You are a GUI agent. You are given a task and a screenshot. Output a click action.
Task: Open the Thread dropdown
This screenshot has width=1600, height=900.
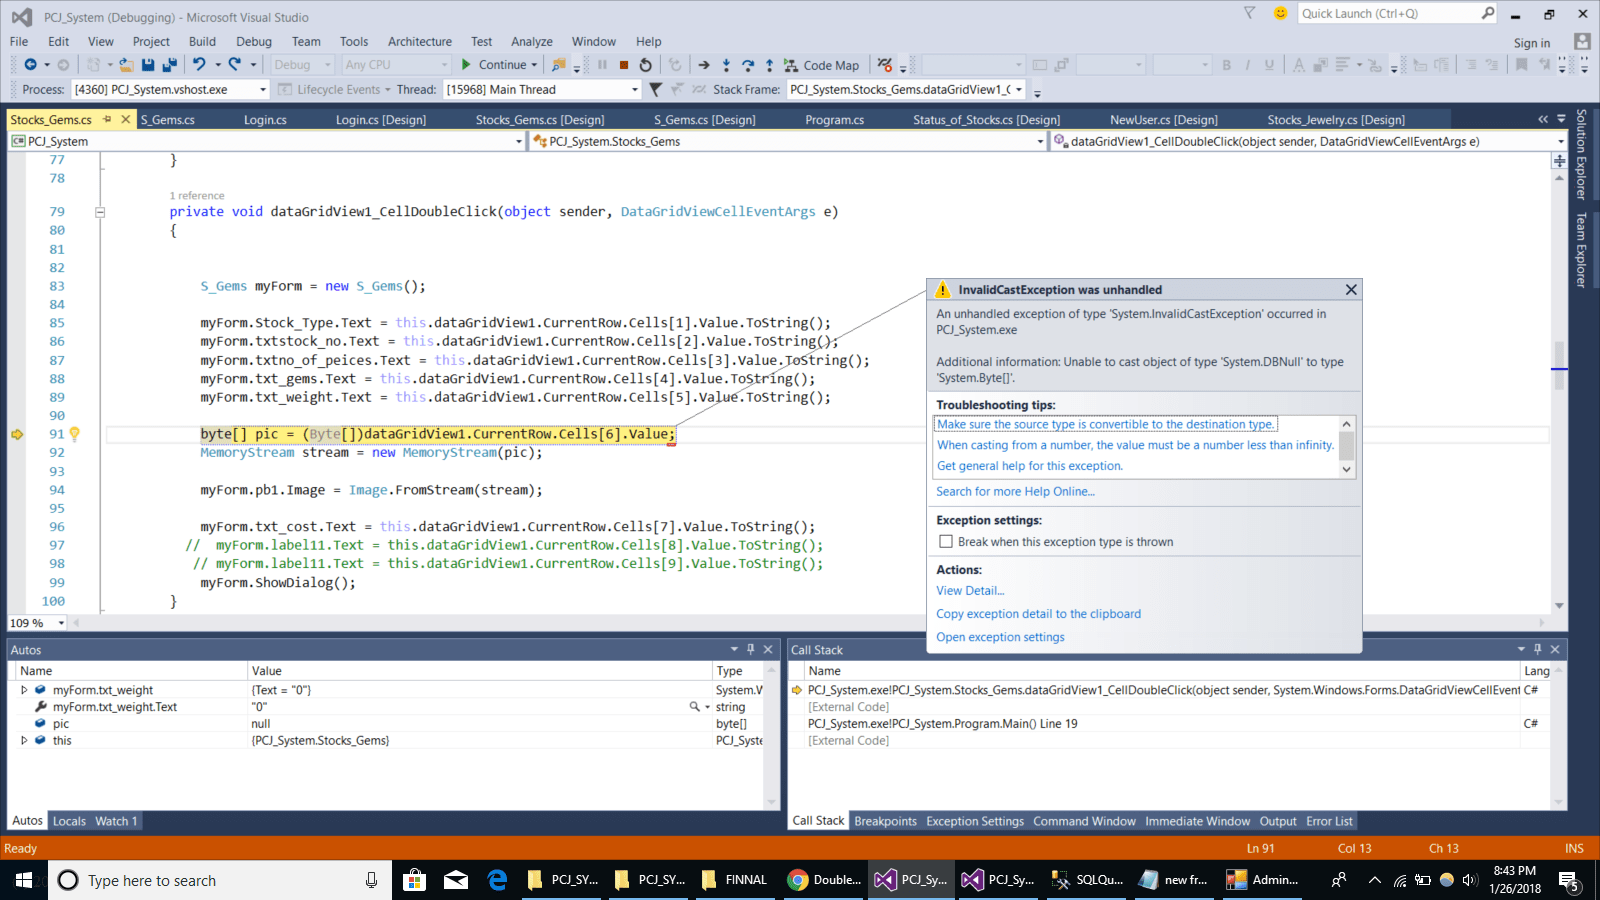click(x=634, y=90)
